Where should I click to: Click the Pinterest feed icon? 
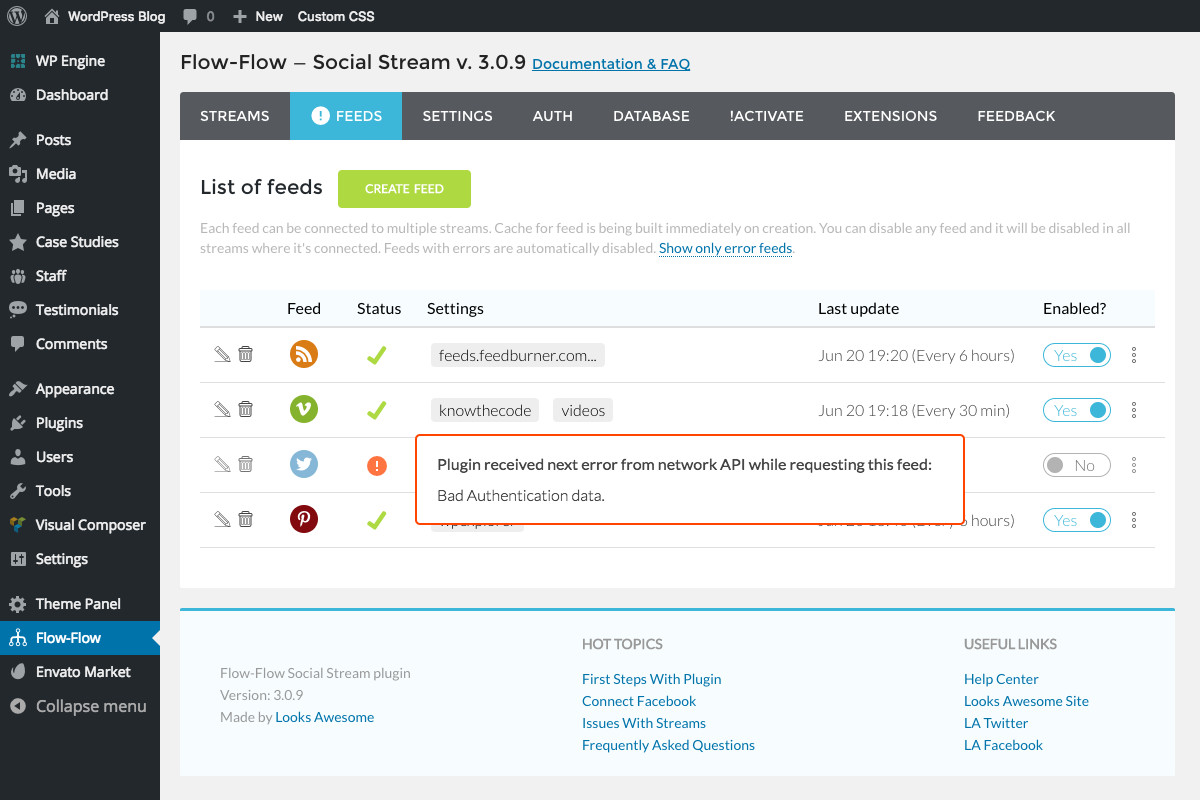coord(304,520)
